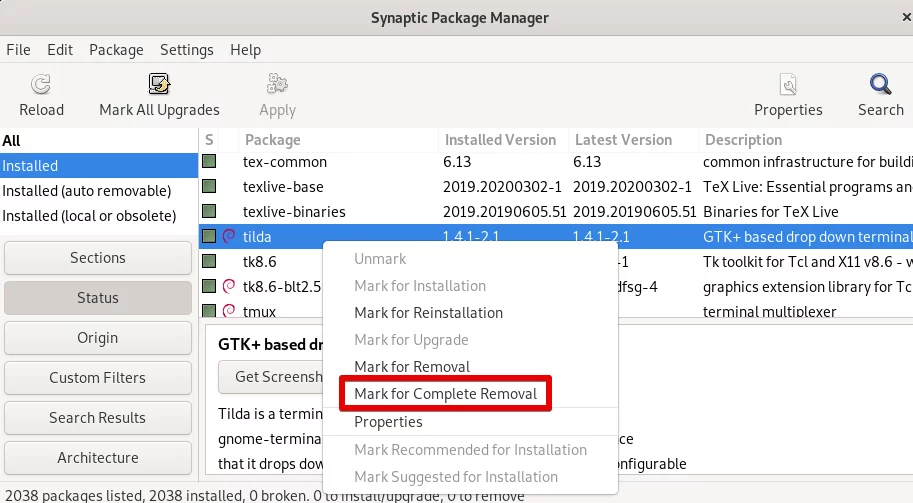Close the Synaptic Package Manager window
913x503 pixels.
pyautogui.click(x=906, y=18)
